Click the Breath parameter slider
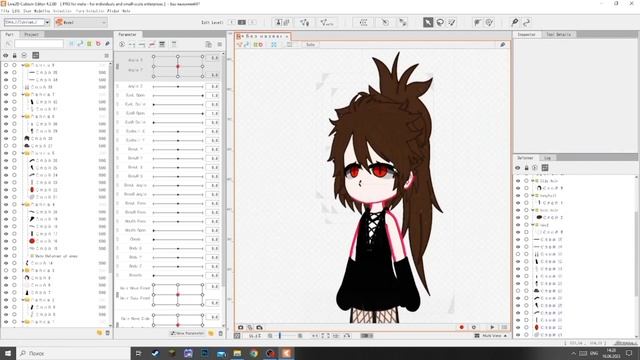The height and width of the screenshot is (360, 640). click(x=178, y=276)
